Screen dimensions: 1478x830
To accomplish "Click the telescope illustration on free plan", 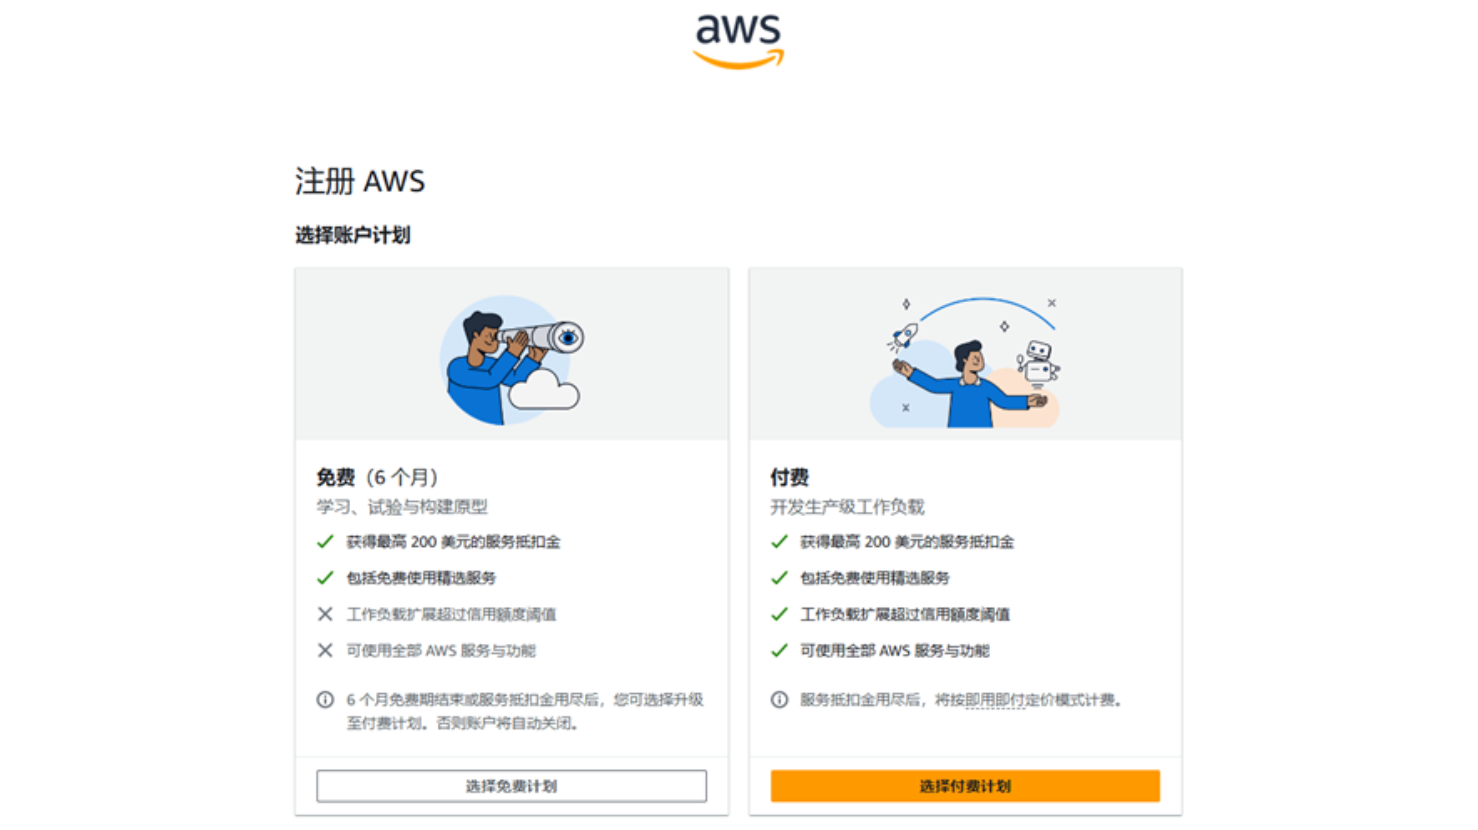I will (x=512, y=360).
